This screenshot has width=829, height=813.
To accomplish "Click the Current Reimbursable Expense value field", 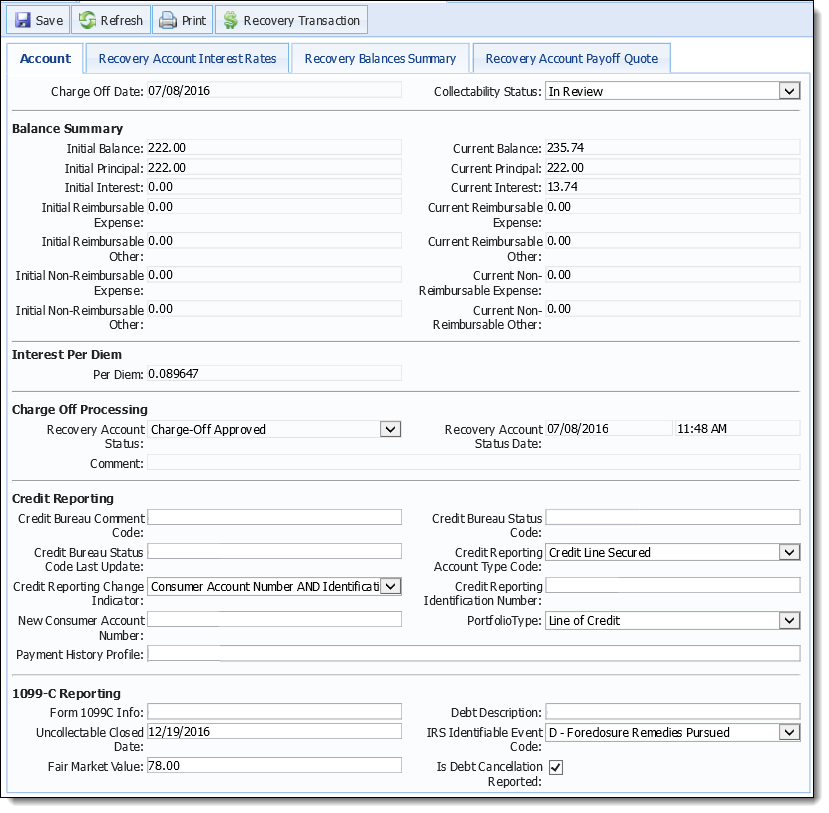I will (x=673, y=206).
